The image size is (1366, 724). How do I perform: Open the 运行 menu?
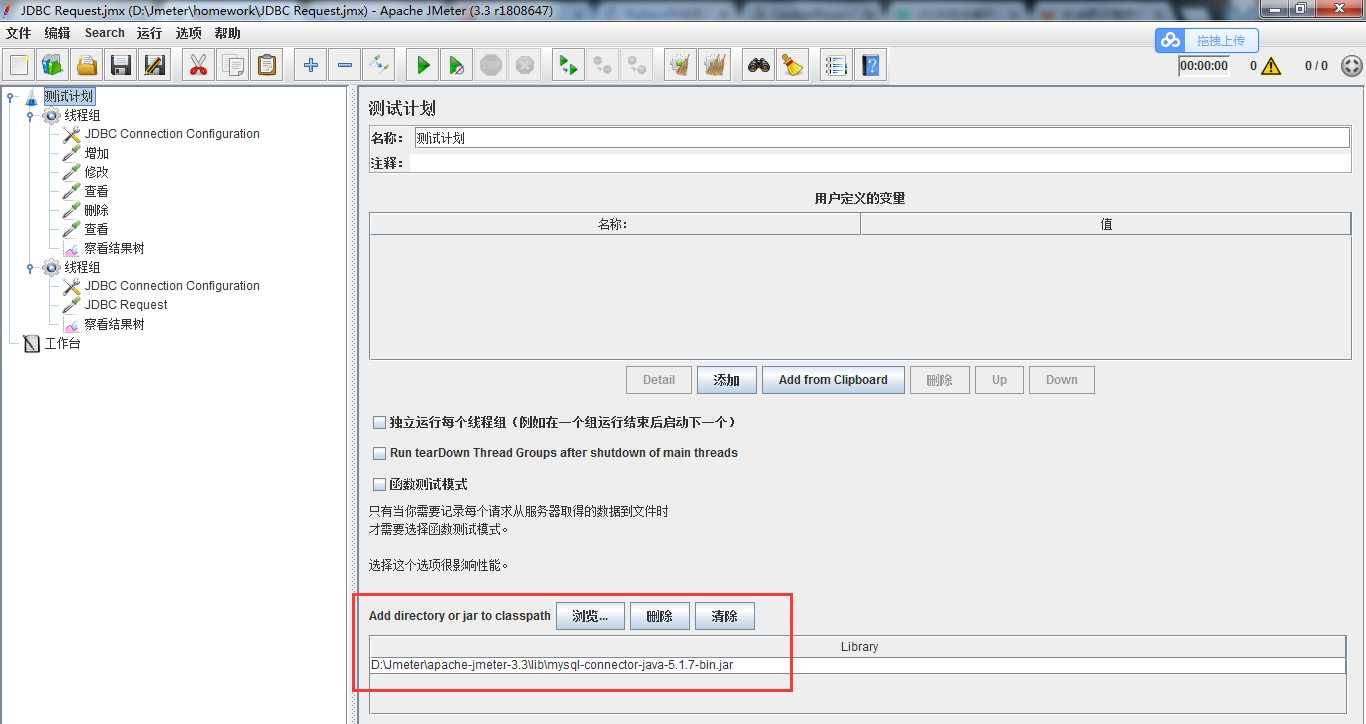click(x=150, y=33)
